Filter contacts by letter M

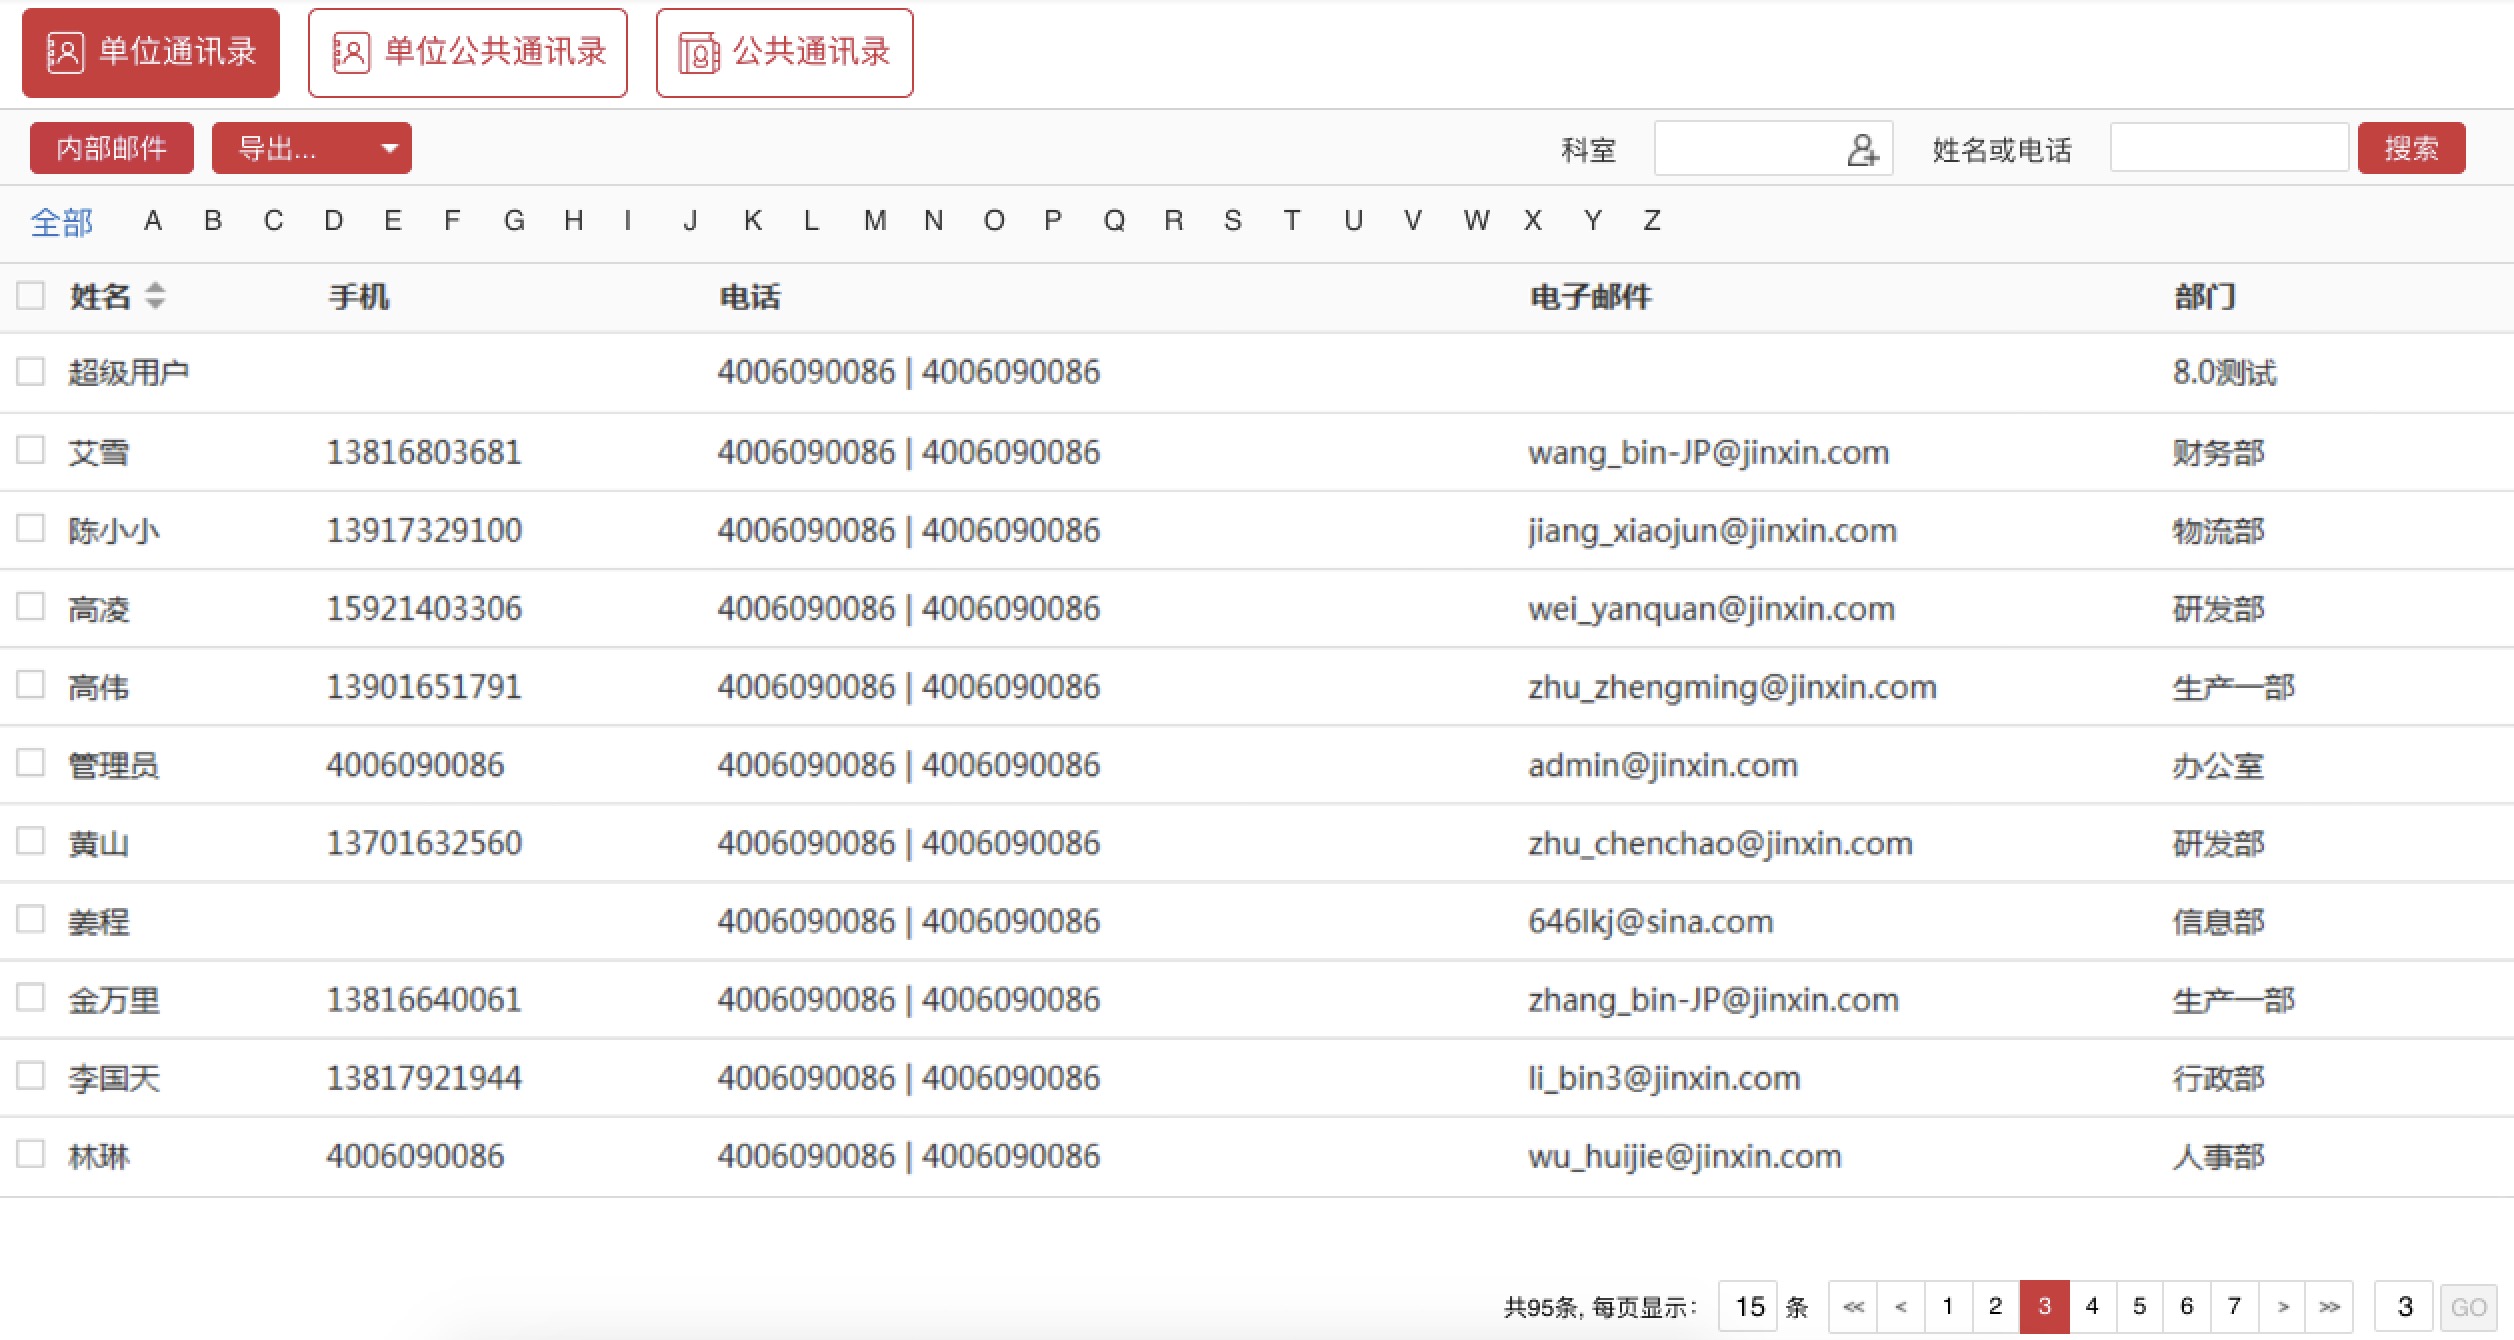point(874,221)
